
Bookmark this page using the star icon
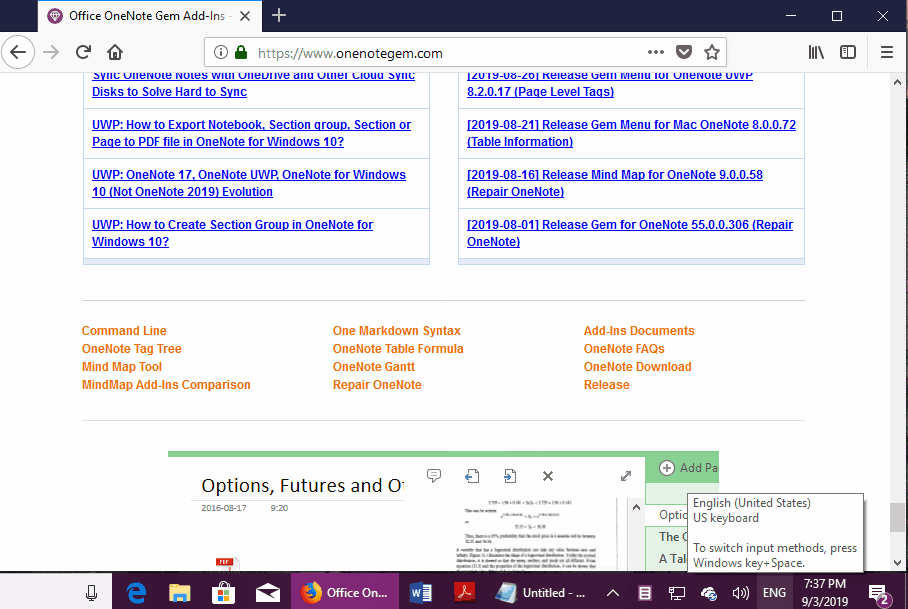tap(712, 51)
